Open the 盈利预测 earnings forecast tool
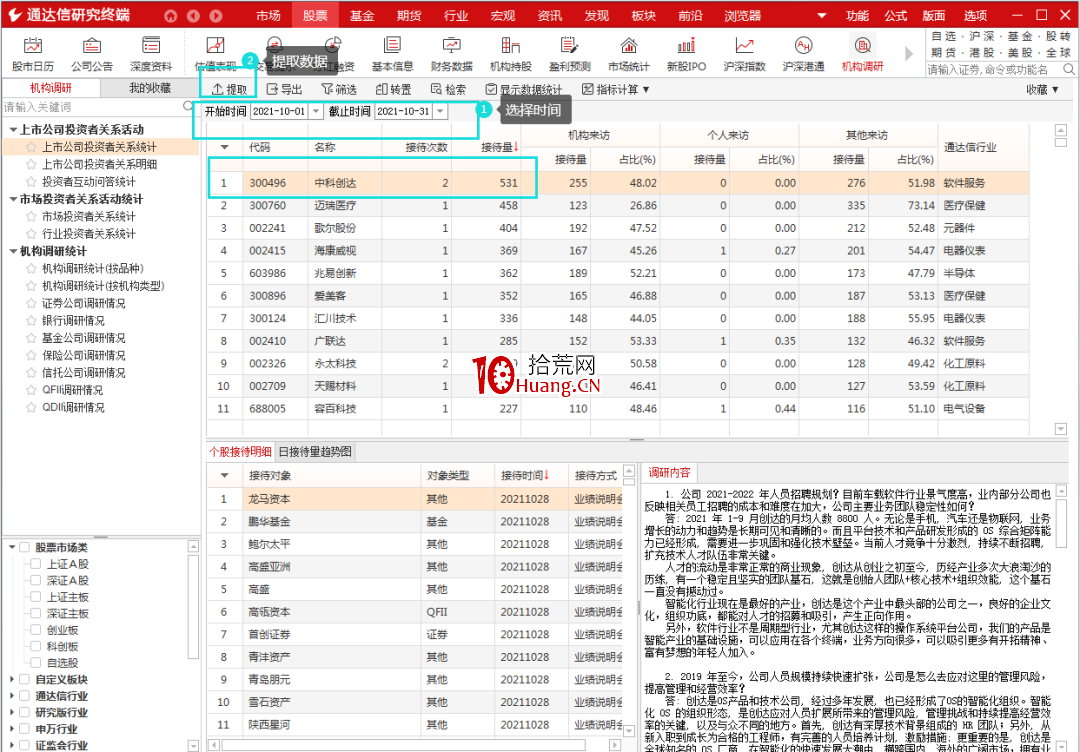1080x752 pixels. click(x=570, y=51)
